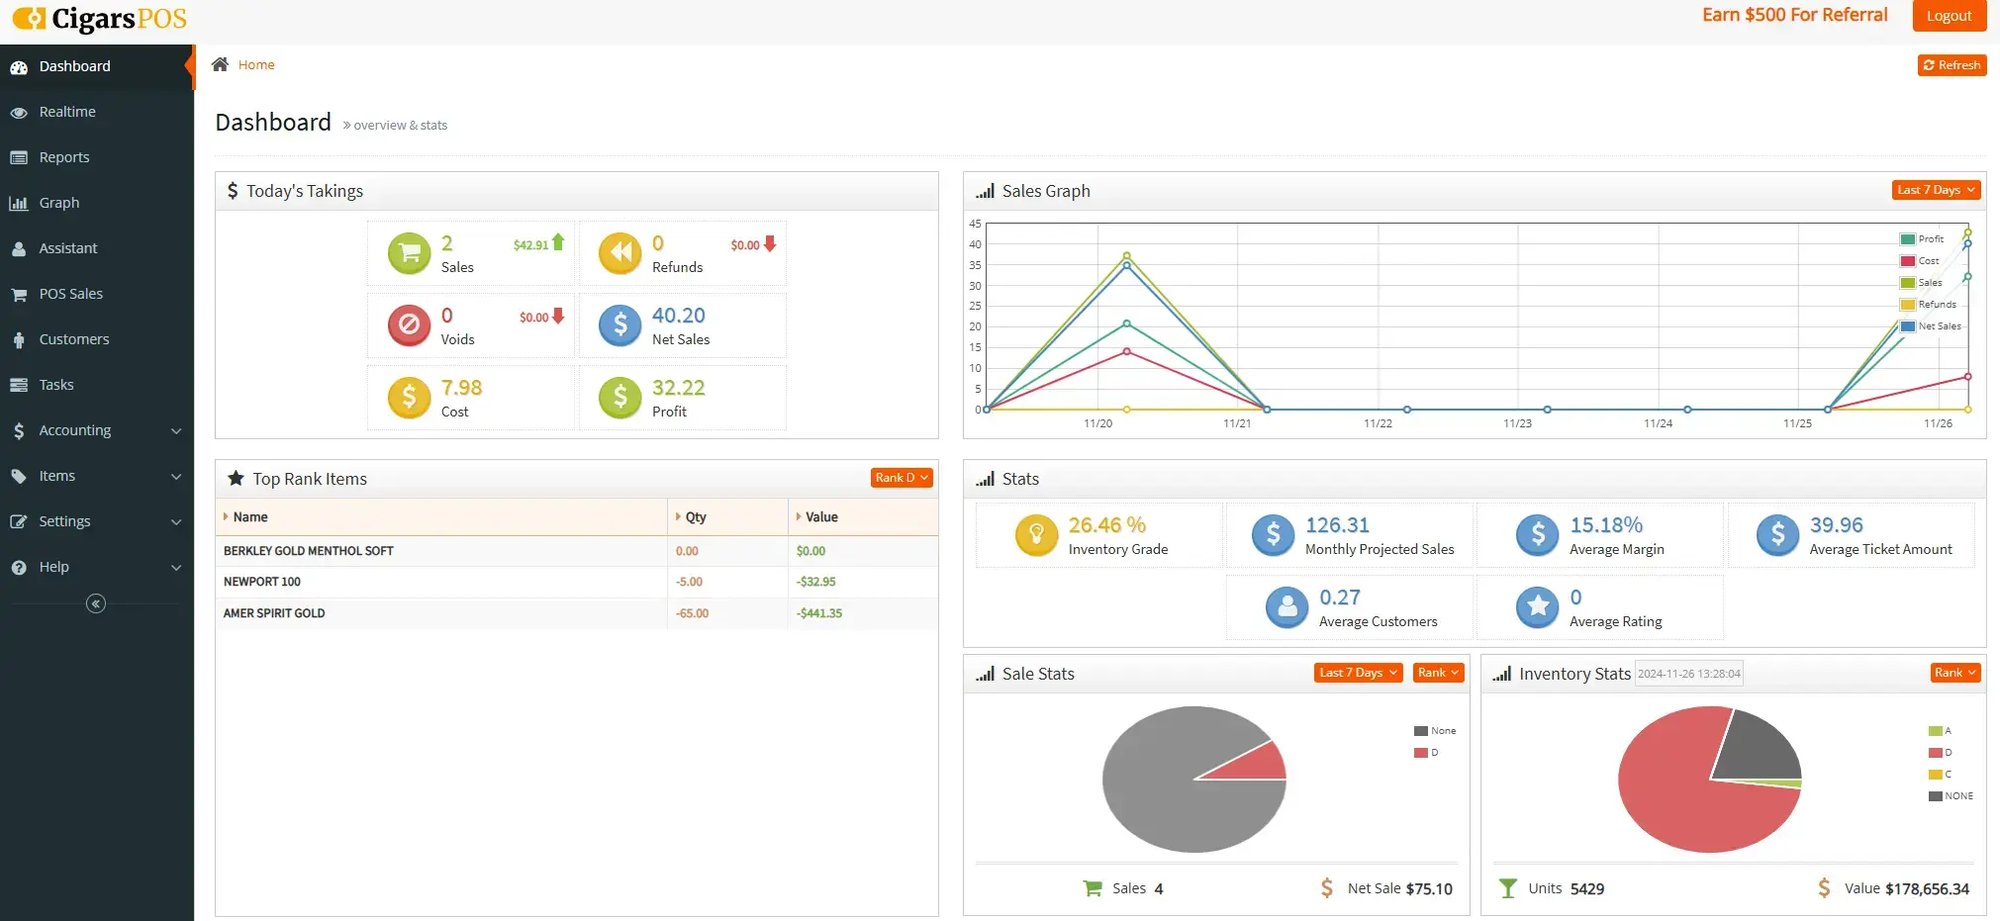Click the Items tag sidebar icon
This screenshot has width=2000, height=921.
click(x=18, y=476)
